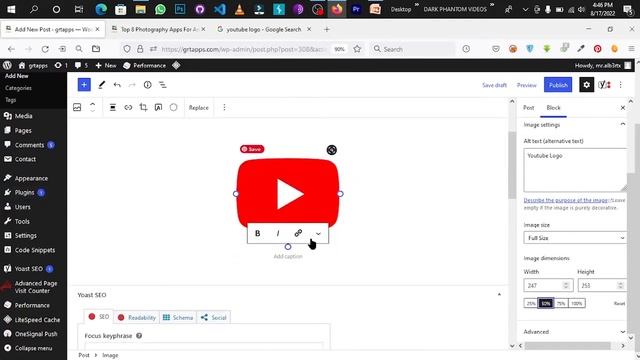Click Save draft
Image resolution: width=640 pixels, height=360 pixels.
pos(494,85)
